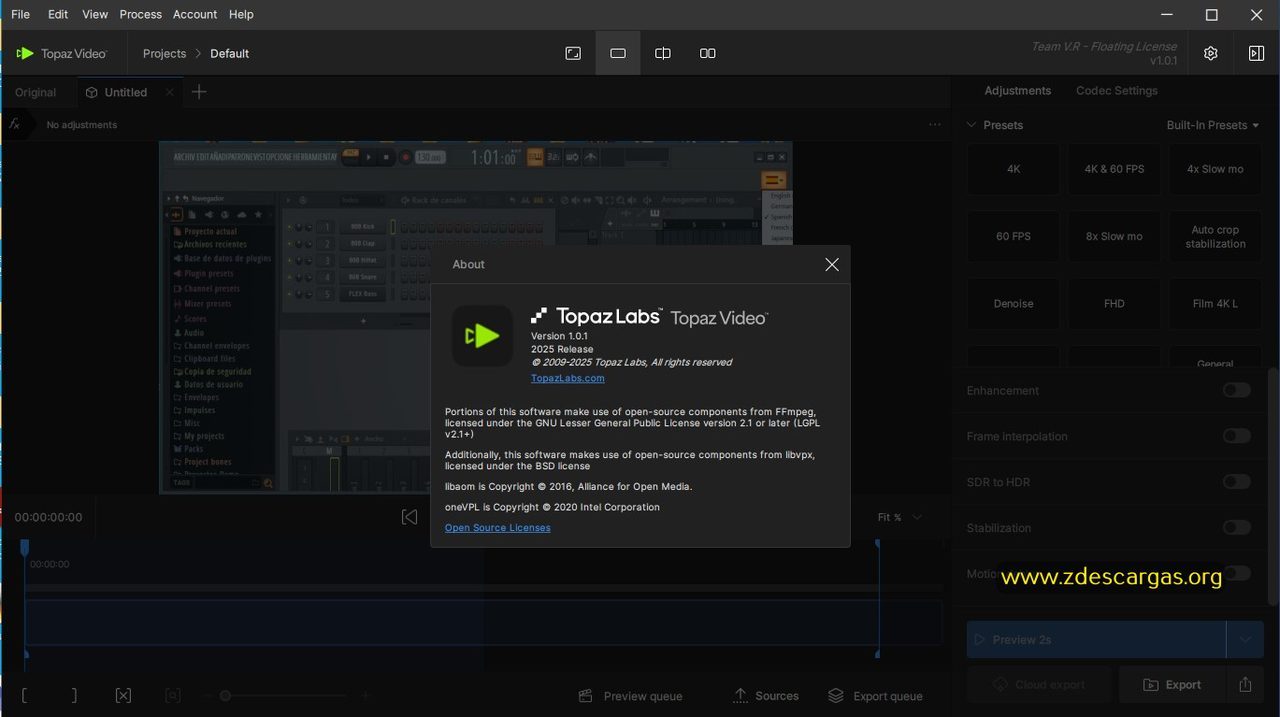Expand preview duration dropdown arrow
The width and height of the screenshot is (1280, 717).
[1245, 639]
